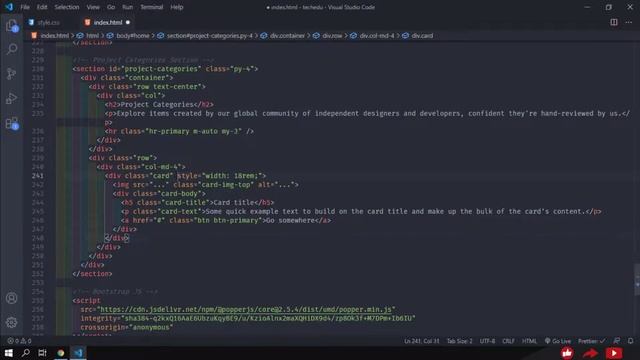The width and height of the screenshot is (640, 360).
Task: Open Task View on the taskbar
Action: pyautogui.click(x=42, y=353)
